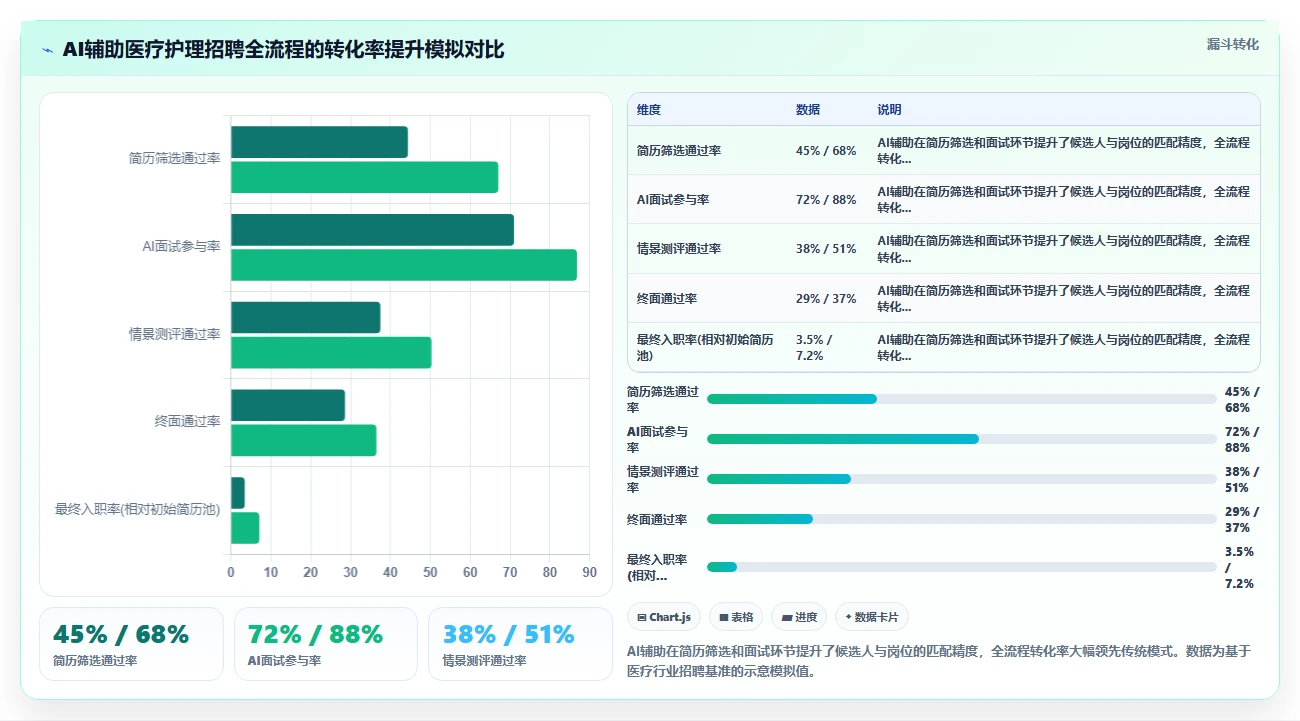Click table cell 45% / 68%
The height and width of the screenshot is (721, 1300).
pos(826,151)
